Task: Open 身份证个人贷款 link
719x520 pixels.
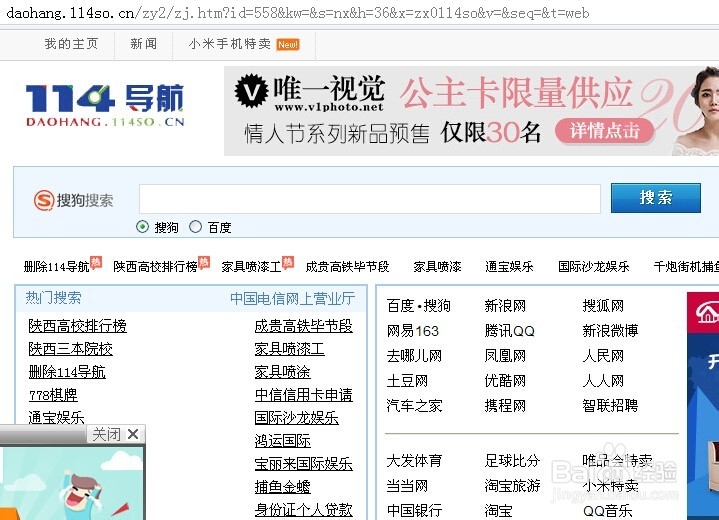Action: [x=304, y=509]
